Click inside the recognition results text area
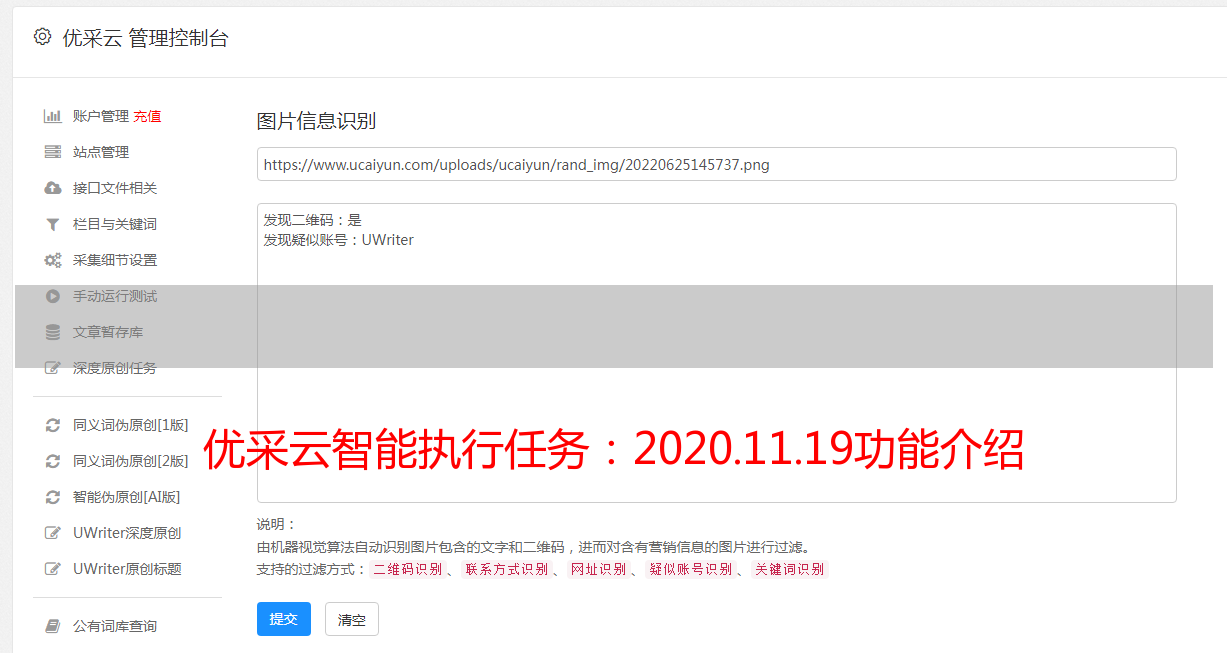This screenshot has width=1227, height=653. point(716,353)
